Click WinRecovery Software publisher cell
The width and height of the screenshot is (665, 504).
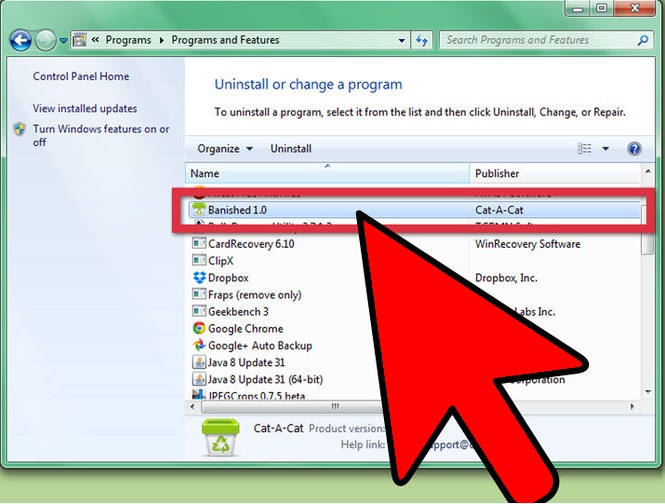coord(528,244)
